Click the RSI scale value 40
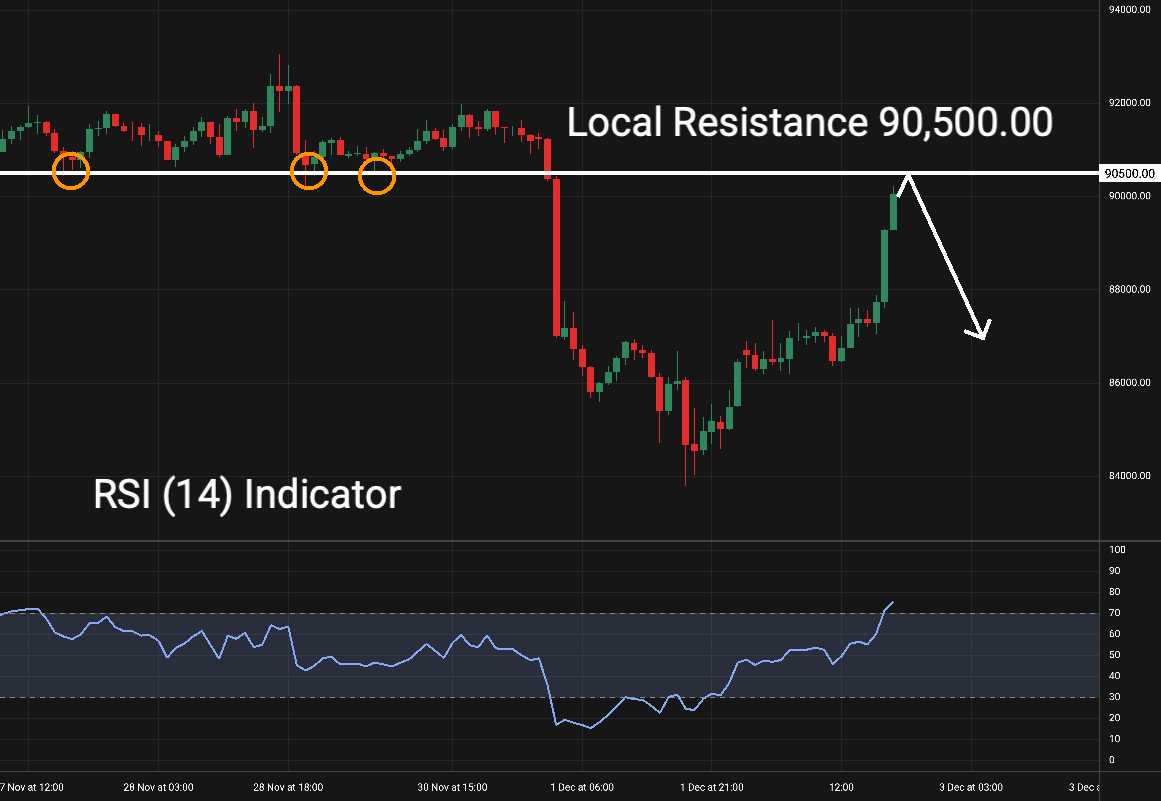The height and width of the screenshot is (801, 1161). click(x=1115, y=676)
